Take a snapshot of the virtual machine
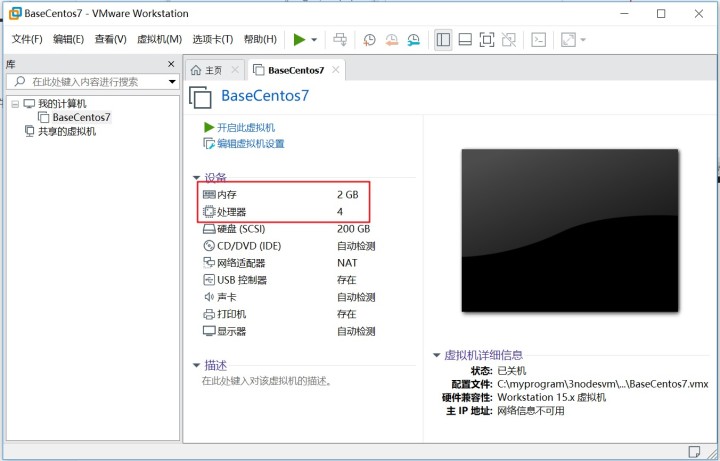Image resolution: width=720 pixels, height=461 pixels. point(369,40)
